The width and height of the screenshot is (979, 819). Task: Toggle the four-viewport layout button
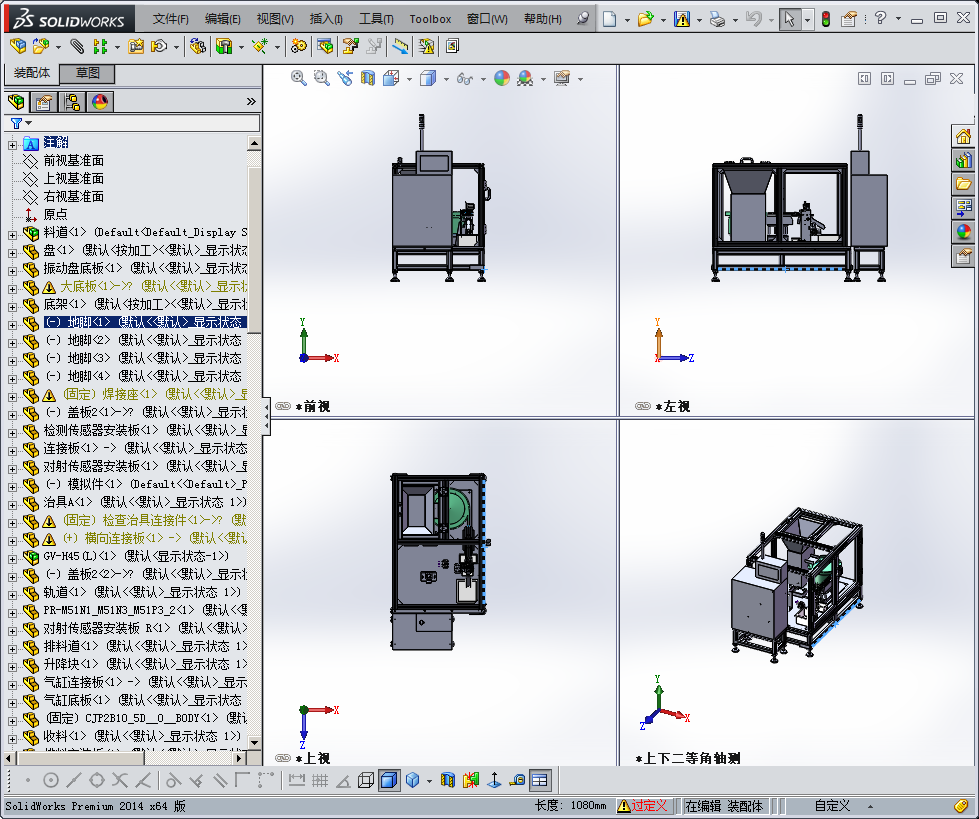[539, 780]
